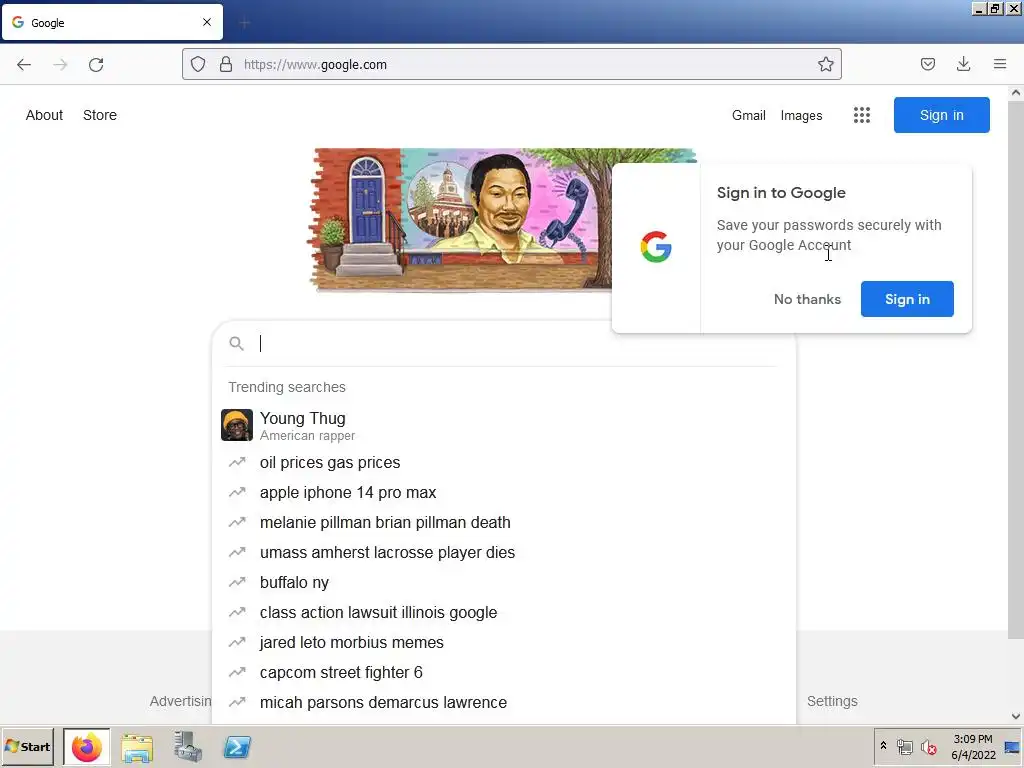Click the page's vertical scrollbar
The image size is (1024, 768).
click(x=1016, y=369)
